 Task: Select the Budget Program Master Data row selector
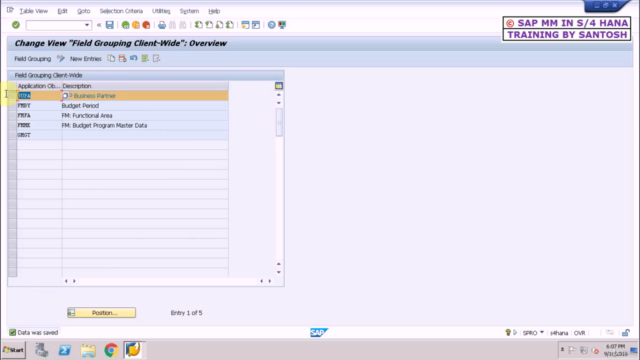[12, 125]
